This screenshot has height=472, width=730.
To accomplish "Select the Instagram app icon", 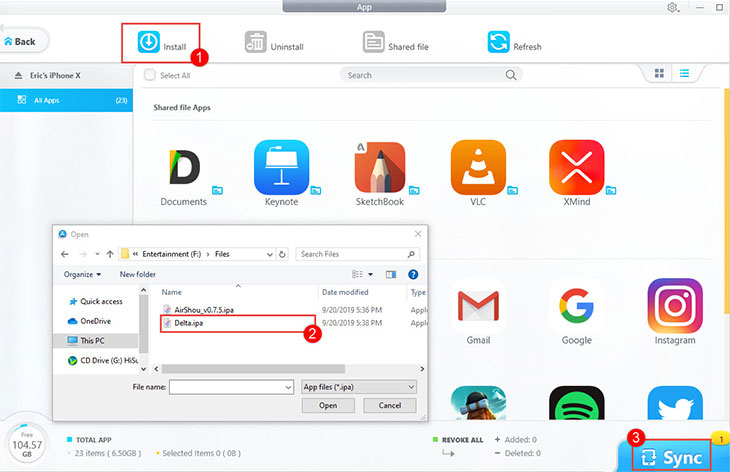I will pos(675,306).
